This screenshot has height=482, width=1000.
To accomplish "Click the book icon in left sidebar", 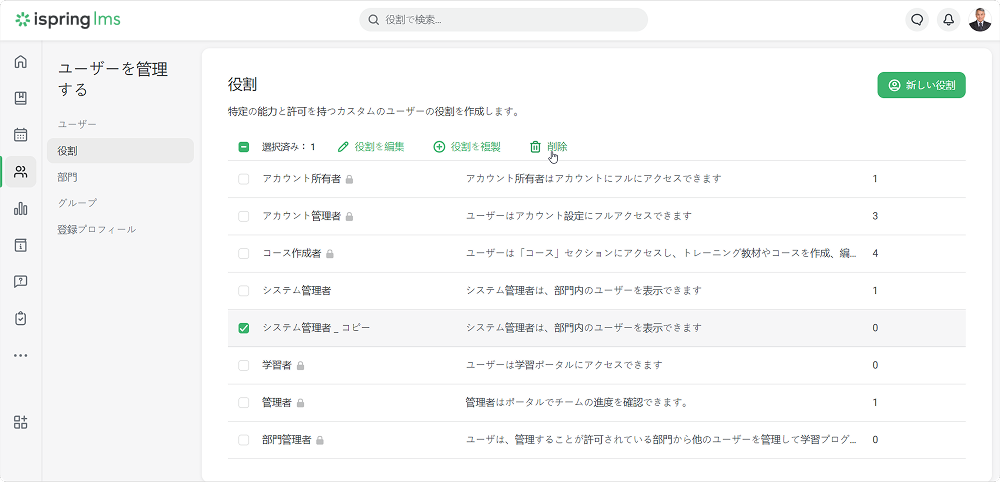I will 20,98.
